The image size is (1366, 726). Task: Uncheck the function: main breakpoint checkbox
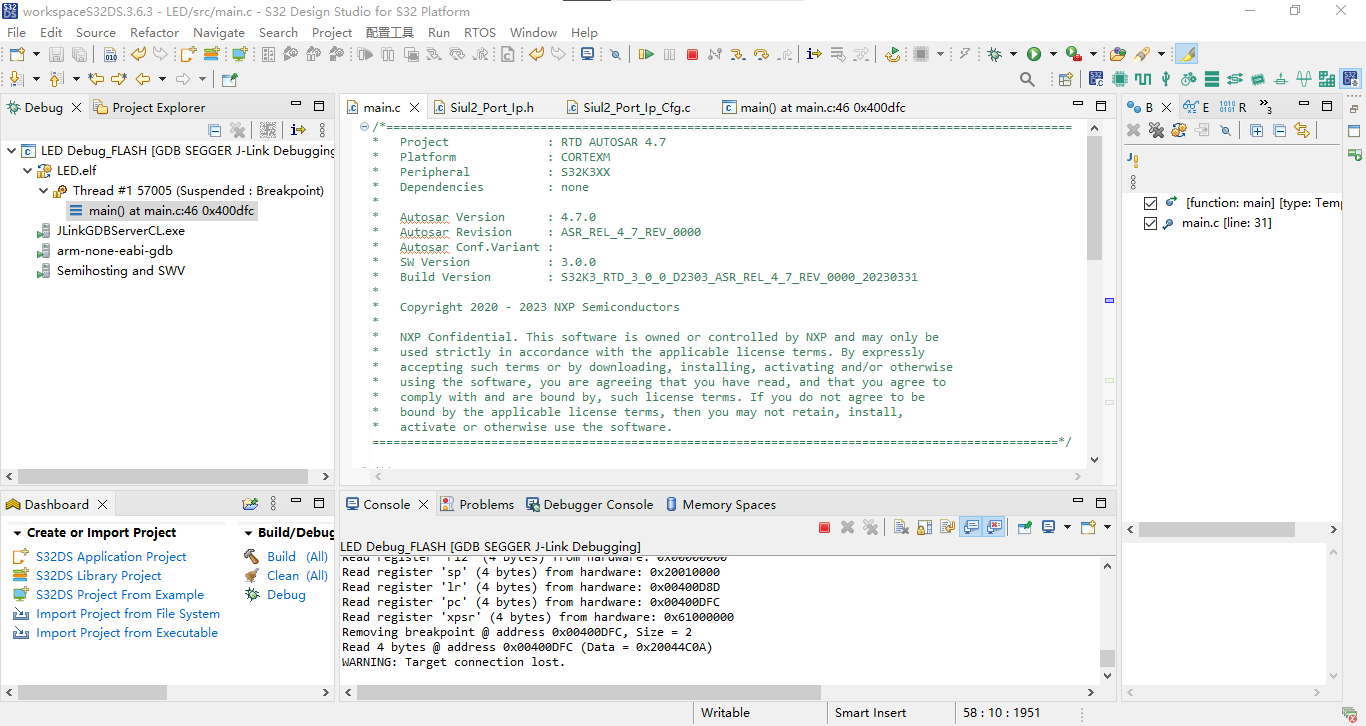click(x=1150, y=203)
